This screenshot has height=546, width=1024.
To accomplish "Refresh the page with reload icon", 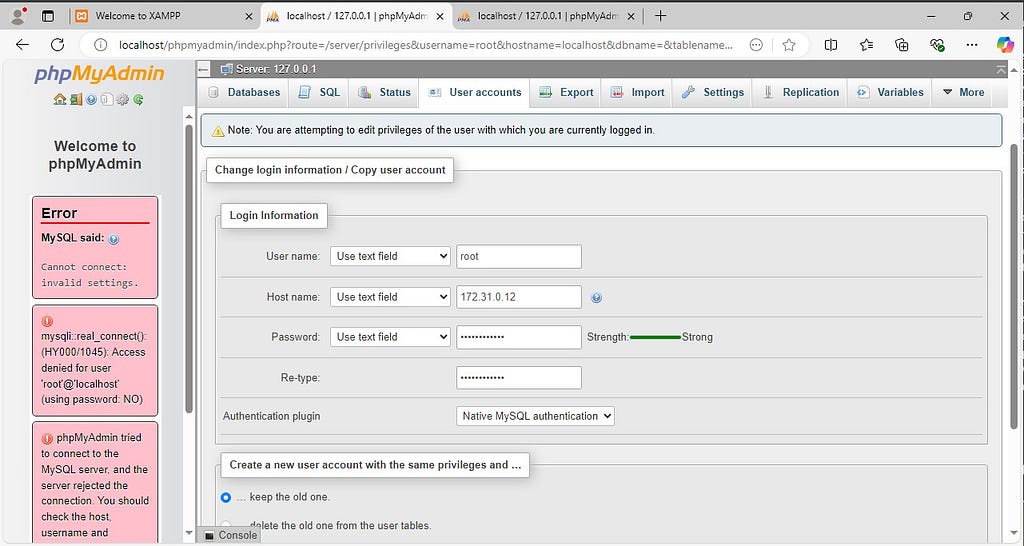I will 57,44.
